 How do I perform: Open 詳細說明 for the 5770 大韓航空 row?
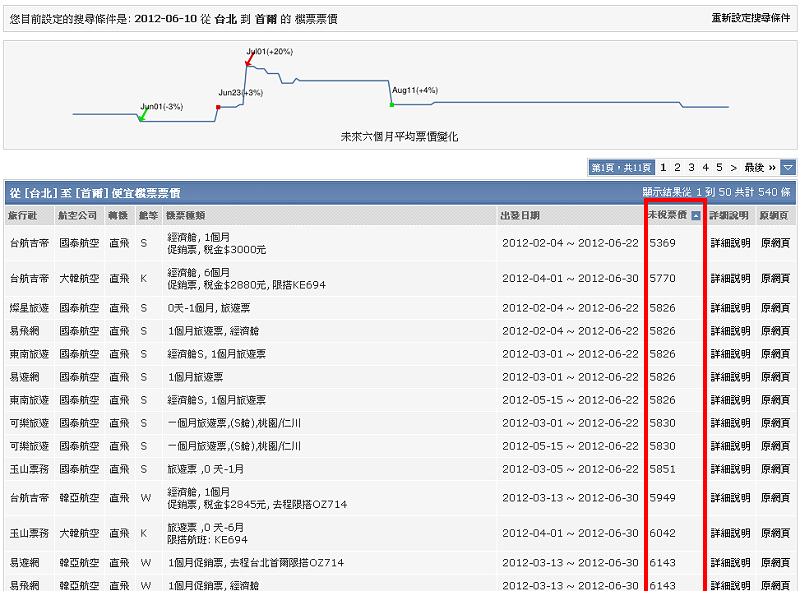[x=731, y=278]
